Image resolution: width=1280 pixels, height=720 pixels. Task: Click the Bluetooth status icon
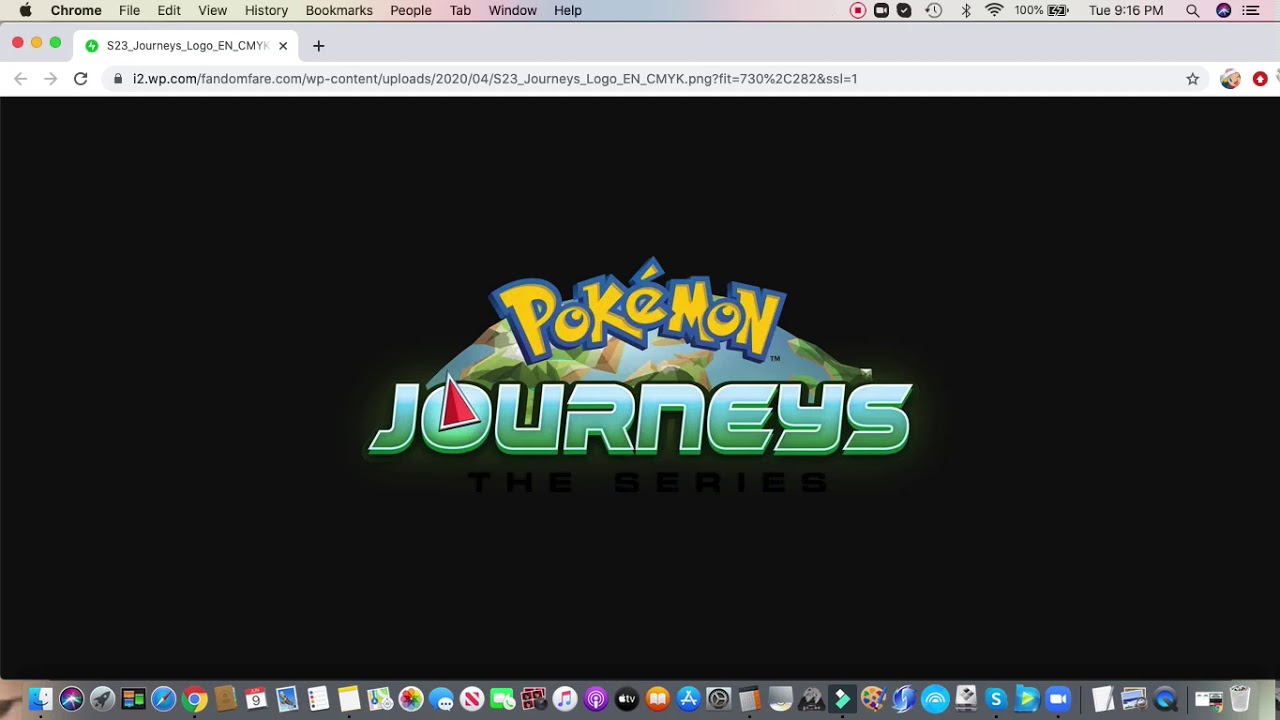[966, 10]
